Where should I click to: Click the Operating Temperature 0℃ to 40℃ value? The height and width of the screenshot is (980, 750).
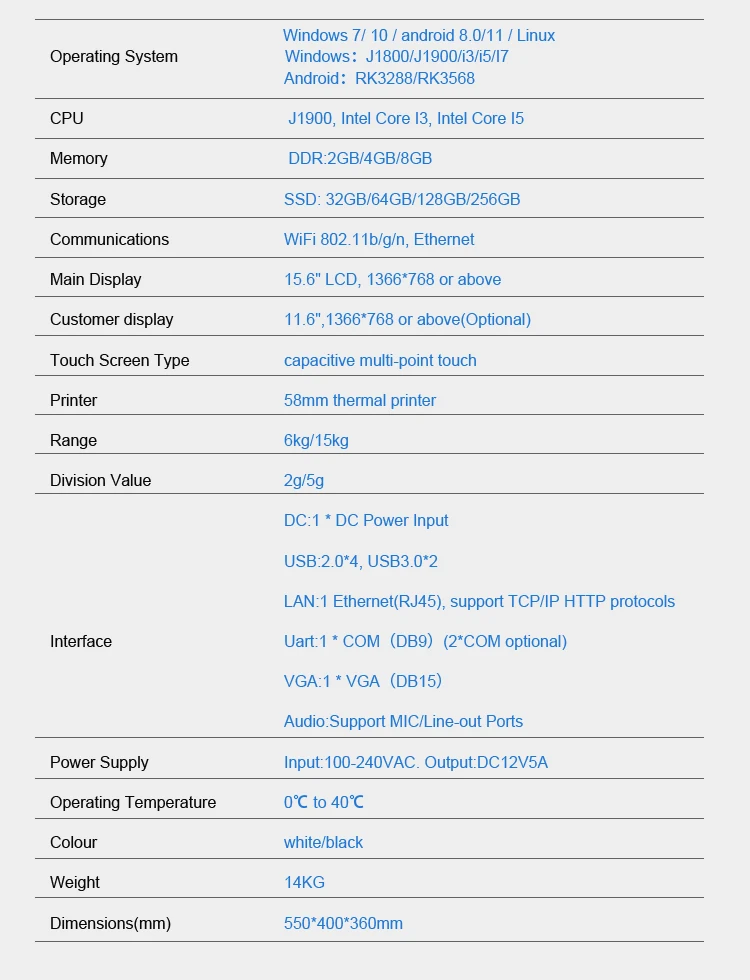324,802
